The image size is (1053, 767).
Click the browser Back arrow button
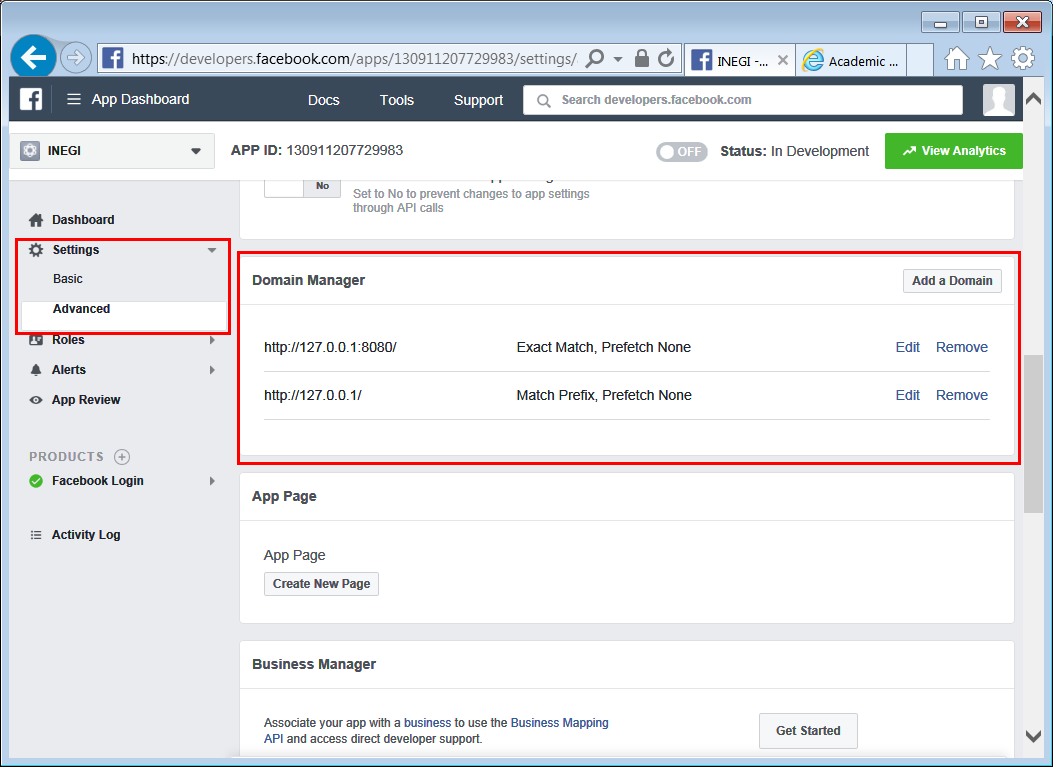(33, 58)
